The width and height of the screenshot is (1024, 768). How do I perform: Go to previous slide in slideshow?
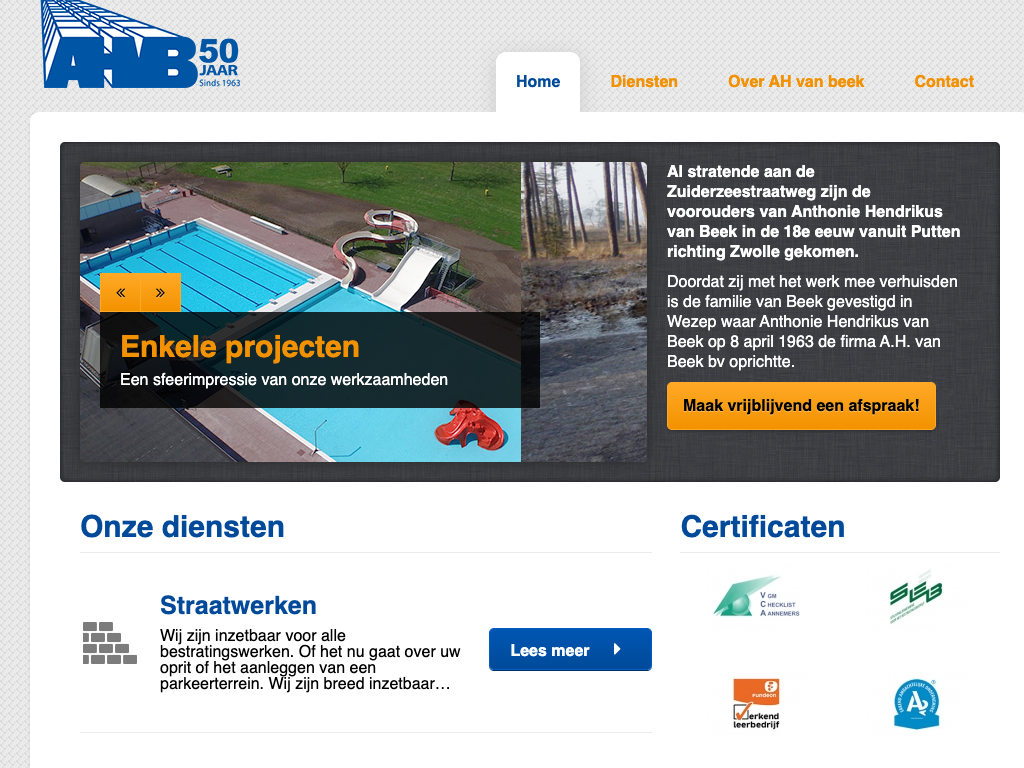[120, 293]
